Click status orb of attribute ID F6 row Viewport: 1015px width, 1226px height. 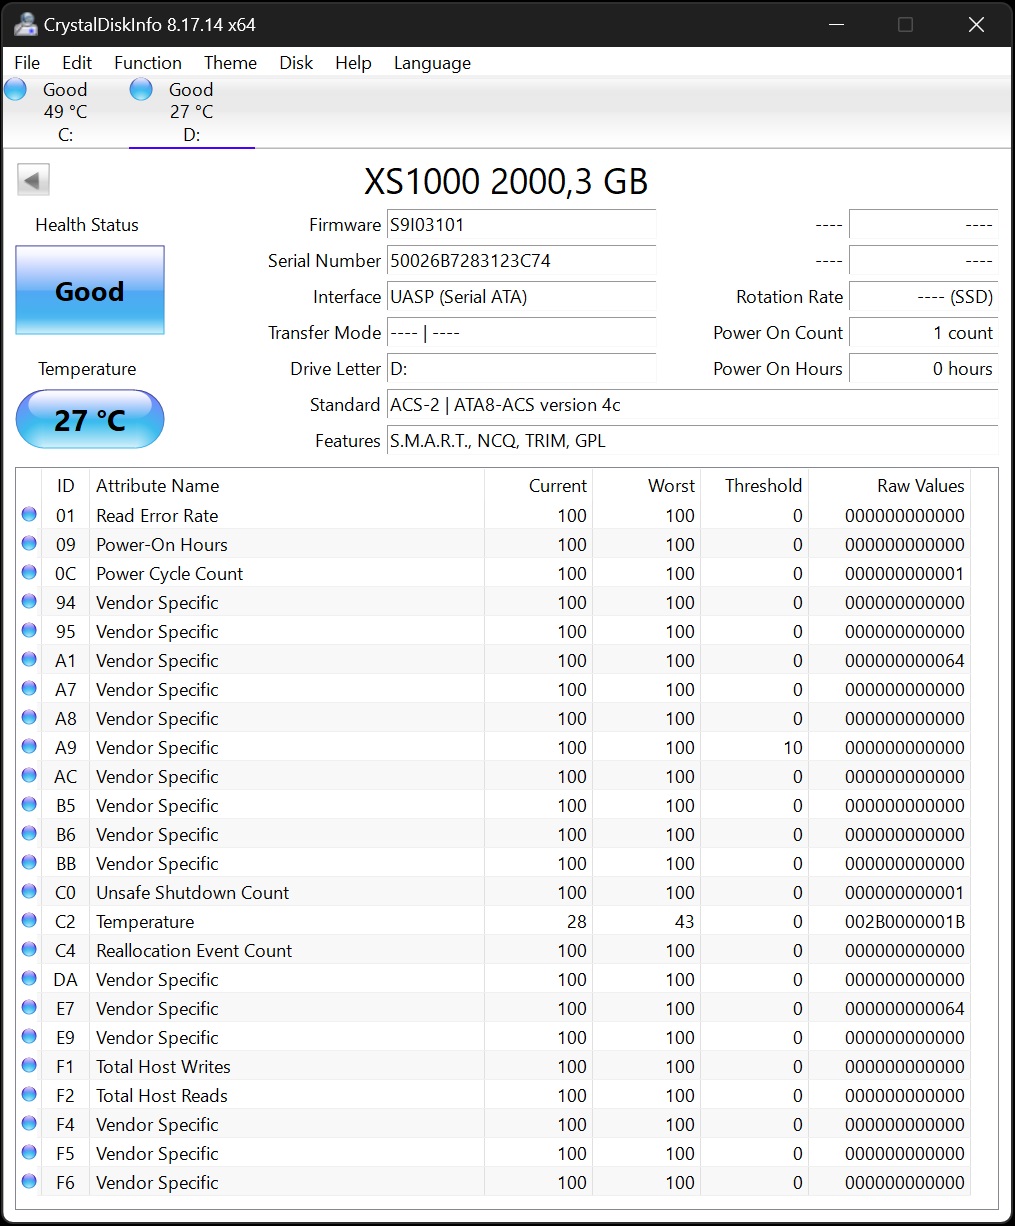click(x=29, y=1182)
